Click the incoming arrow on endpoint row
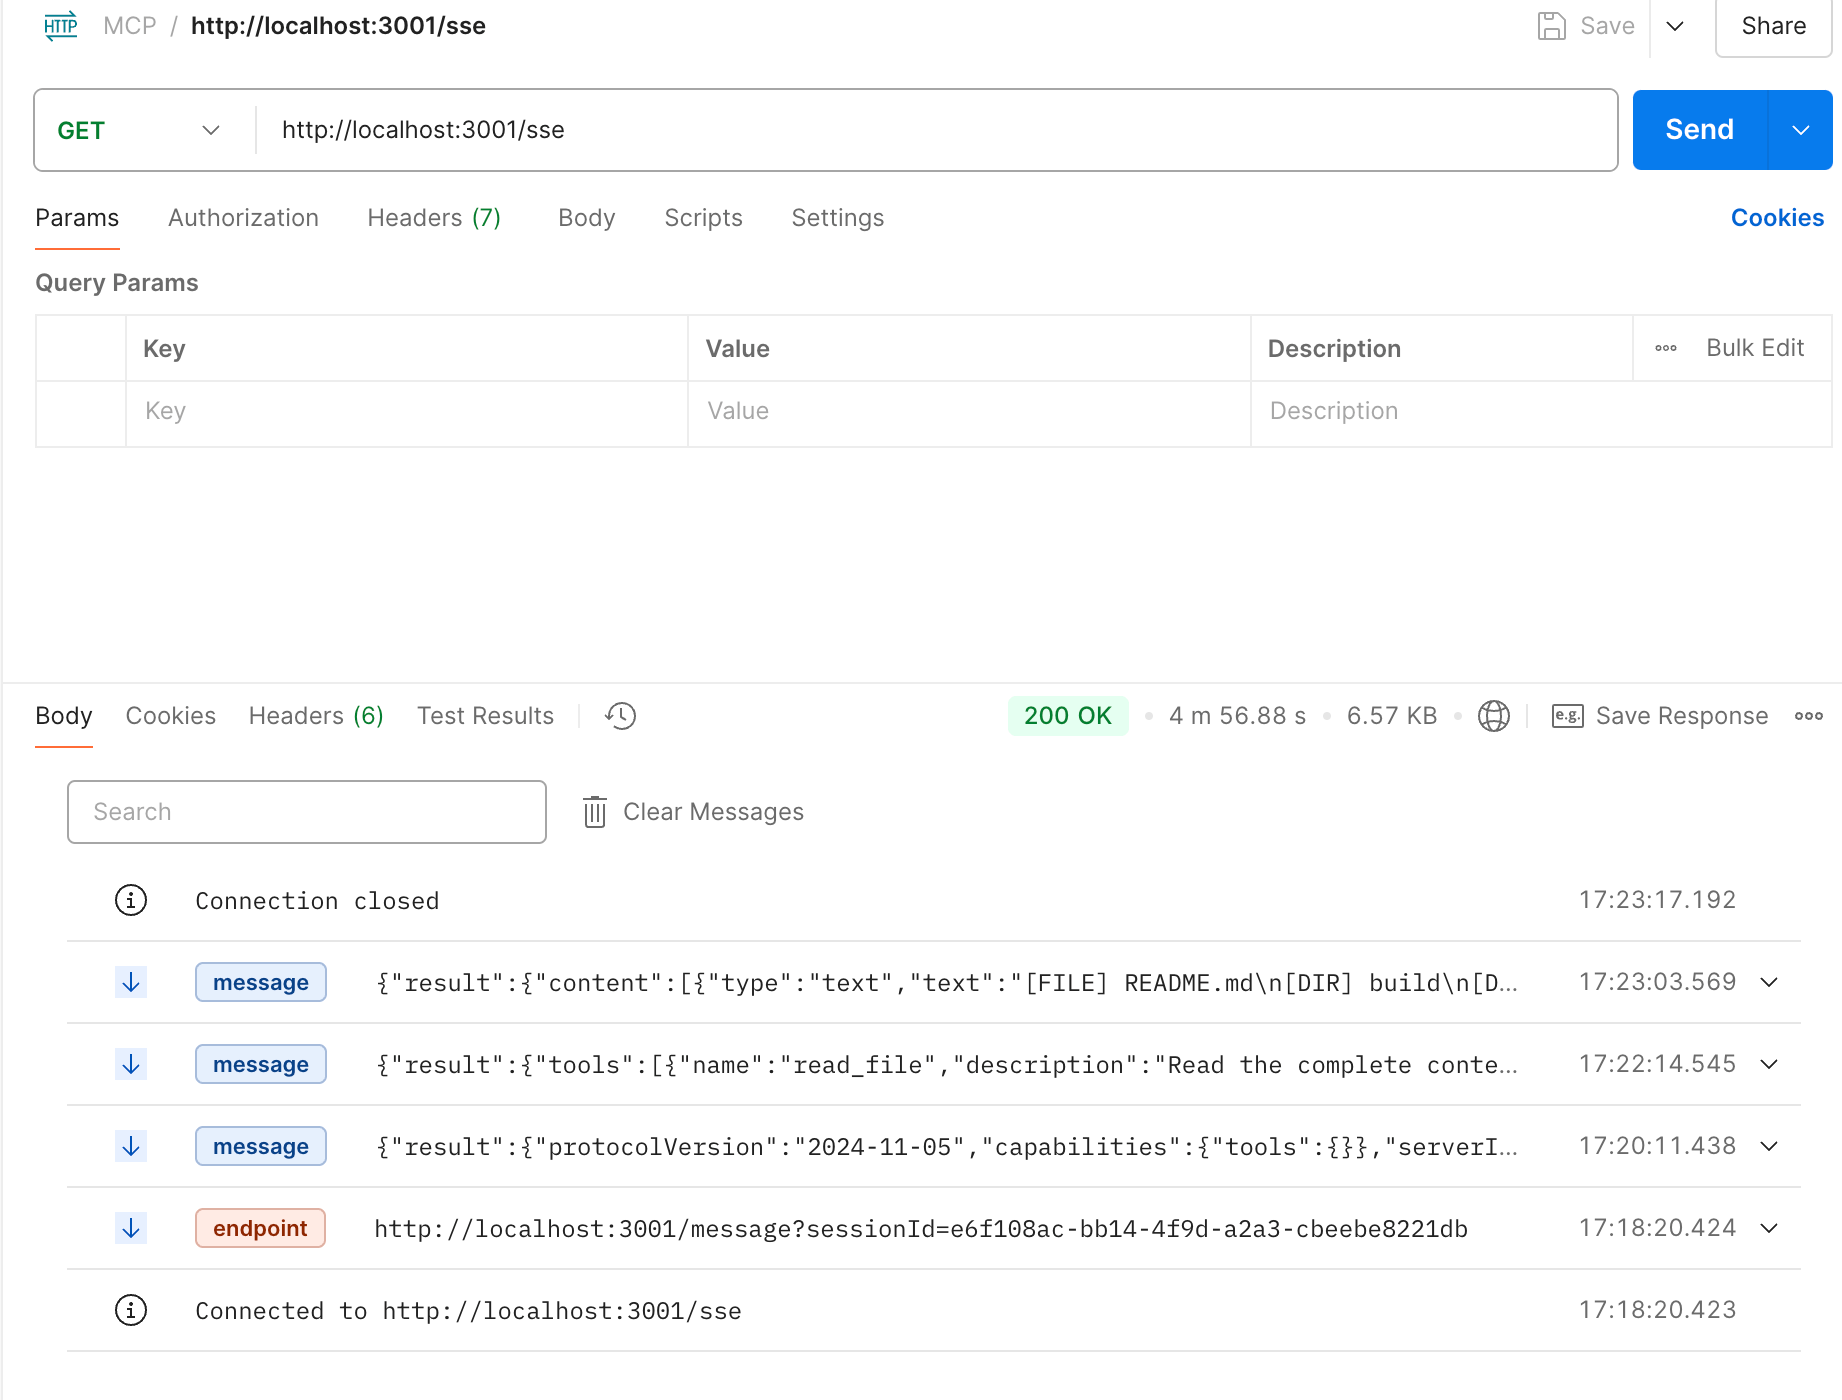The width and height of the screenshot is (1842, 1400). [131, 1228]
